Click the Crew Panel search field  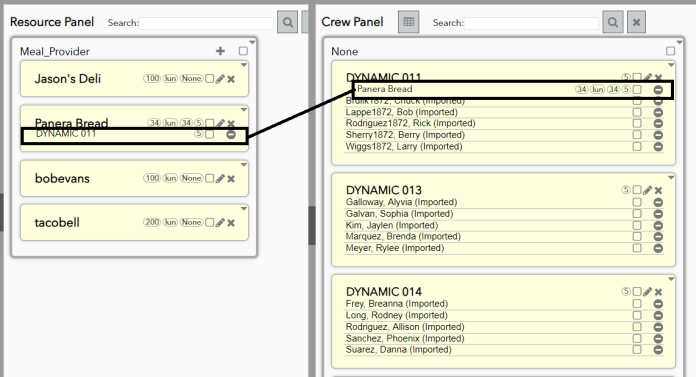531,23
